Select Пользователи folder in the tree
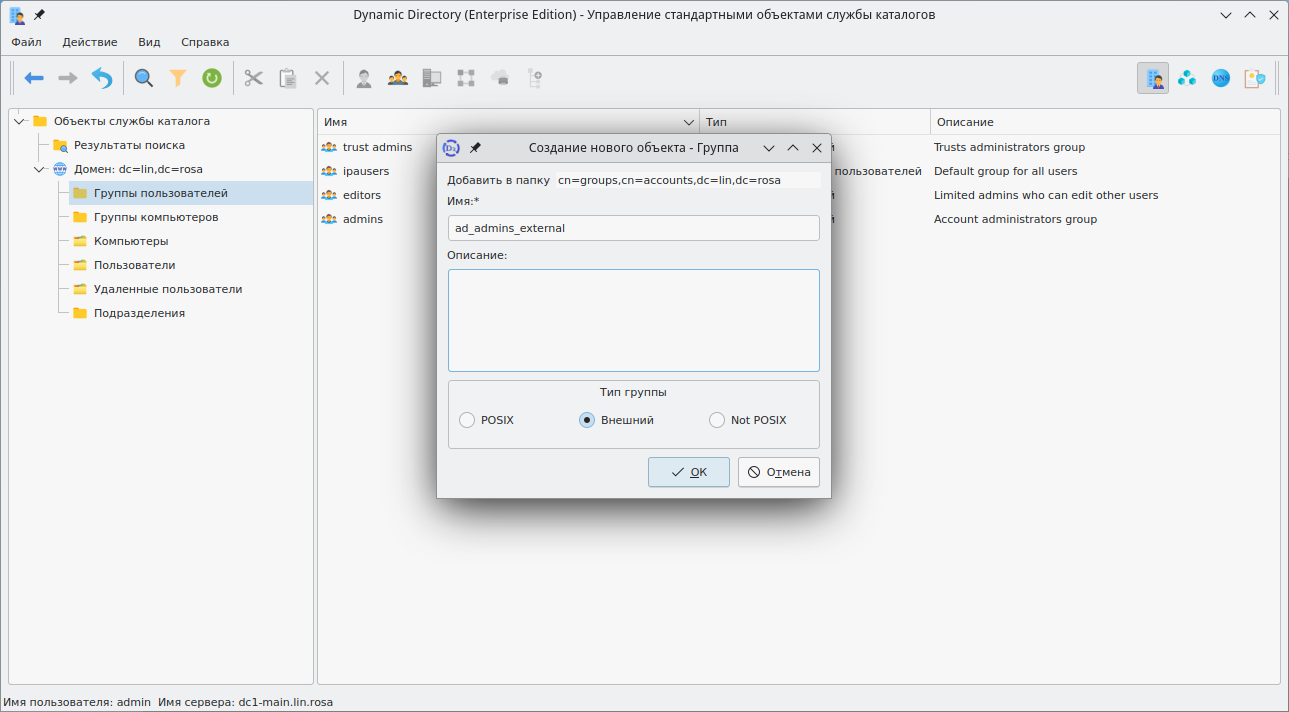The height and width of the screenshot is (712, 1289). pos(134,265)
